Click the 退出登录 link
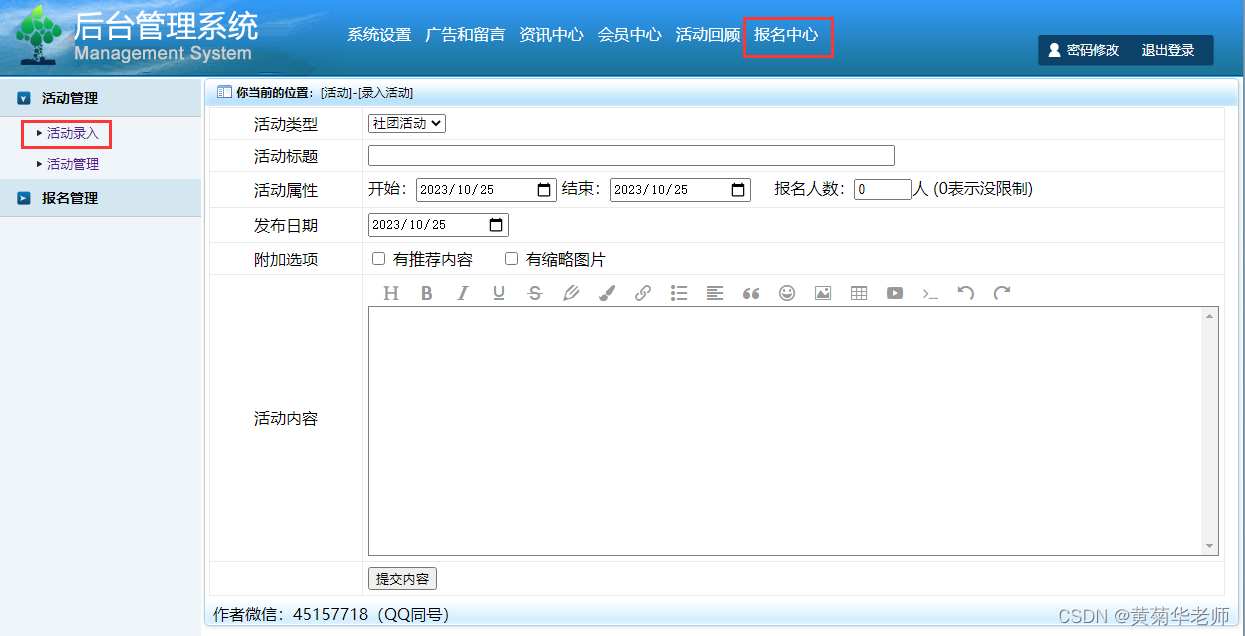The width and height of the screenshot is (1245, 636). (x=1168, y=50)
